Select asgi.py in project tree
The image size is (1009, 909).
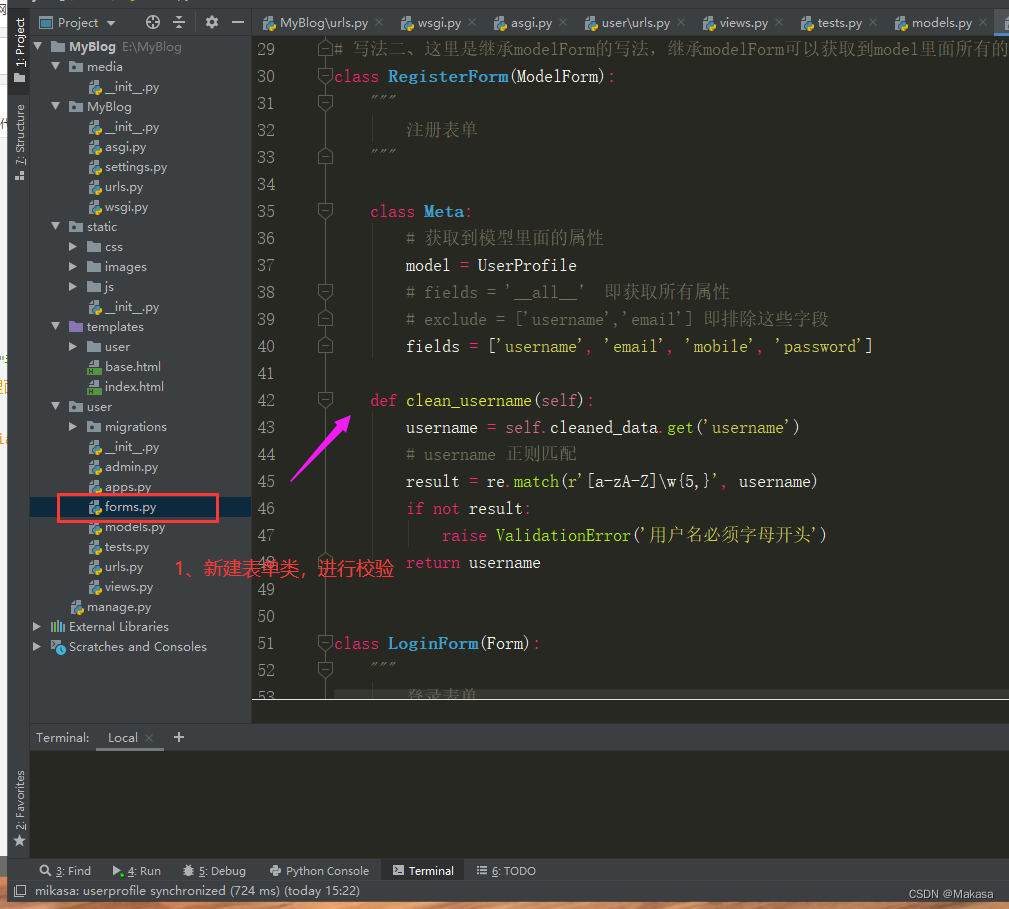118,147
